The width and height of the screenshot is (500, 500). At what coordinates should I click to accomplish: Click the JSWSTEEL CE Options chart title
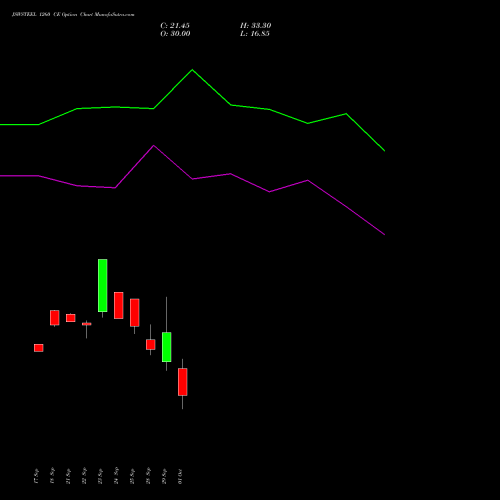click(73, 15)
